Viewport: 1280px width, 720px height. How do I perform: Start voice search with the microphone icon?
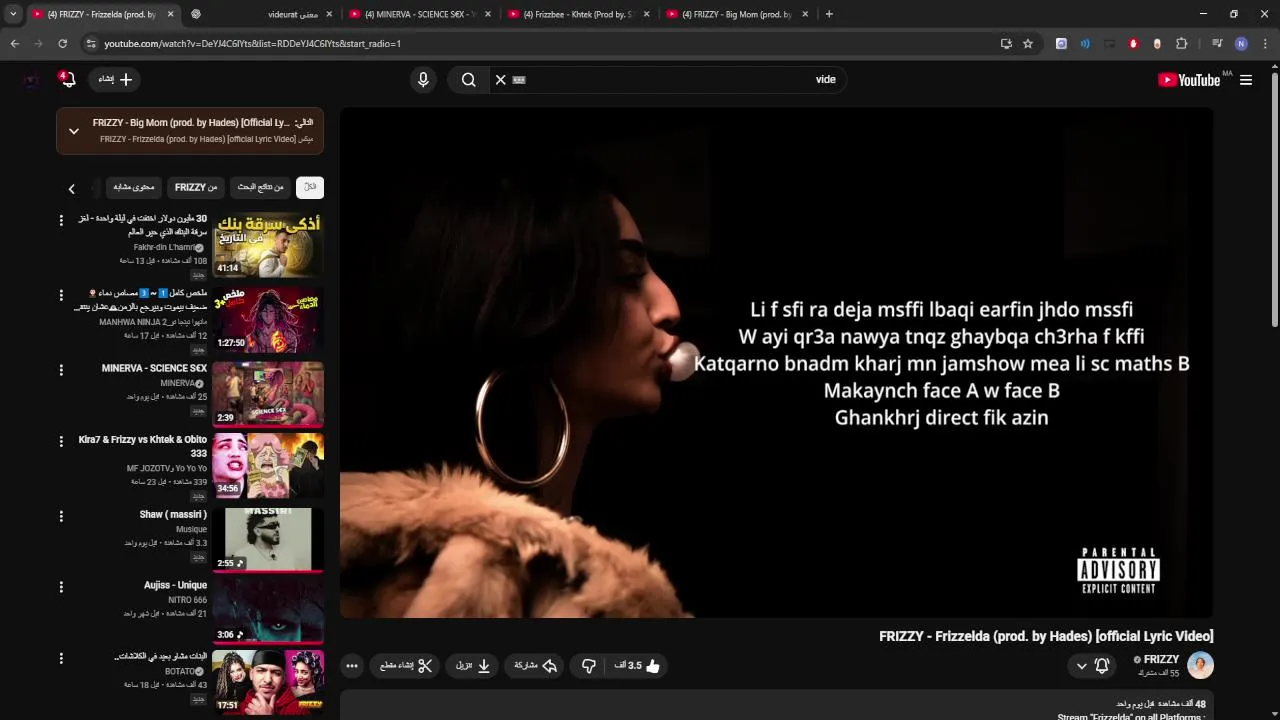tap(423, 80)
